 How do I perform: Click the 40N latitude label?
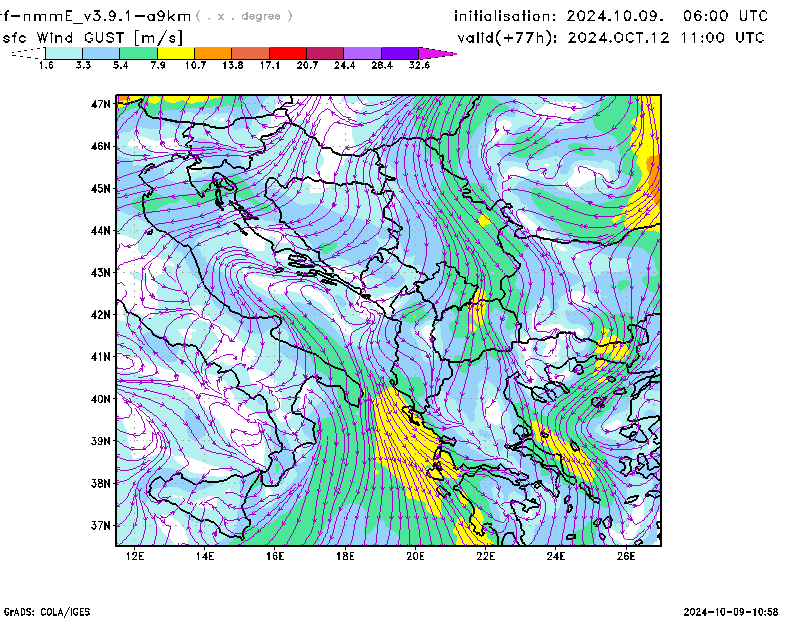pos(101,399)
